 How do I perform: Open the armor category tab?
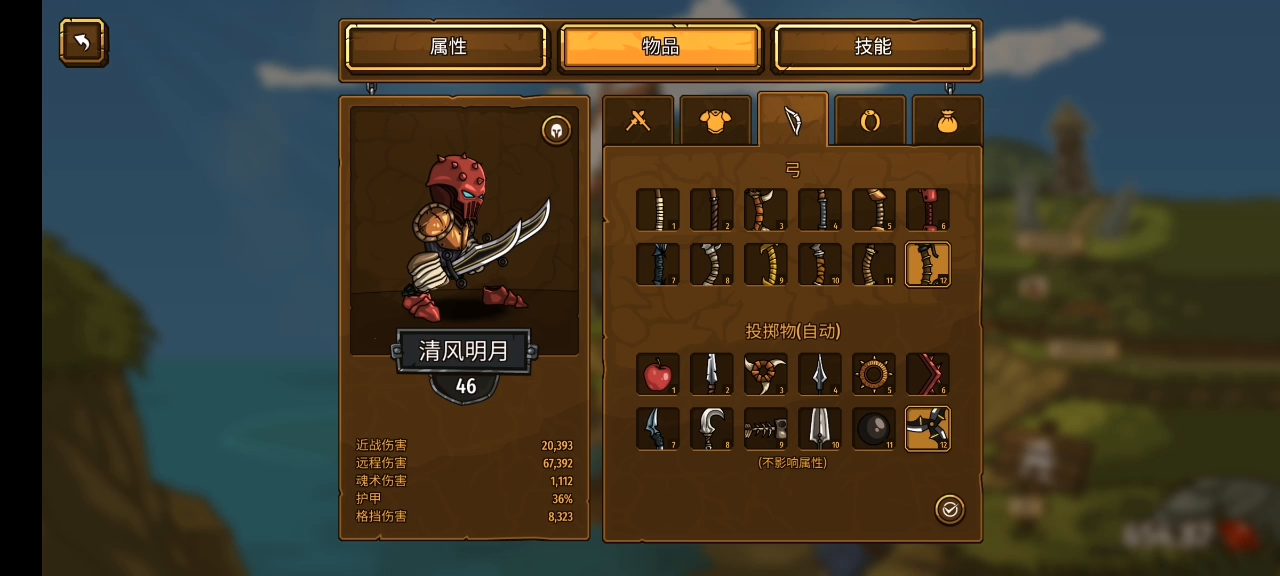715,121
